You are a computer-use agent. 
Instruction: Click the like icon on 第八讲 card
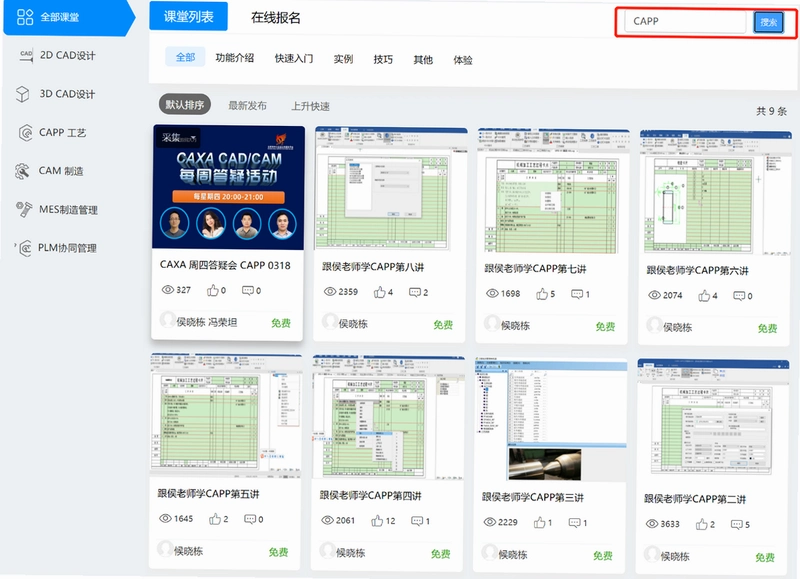coord(380,292)
